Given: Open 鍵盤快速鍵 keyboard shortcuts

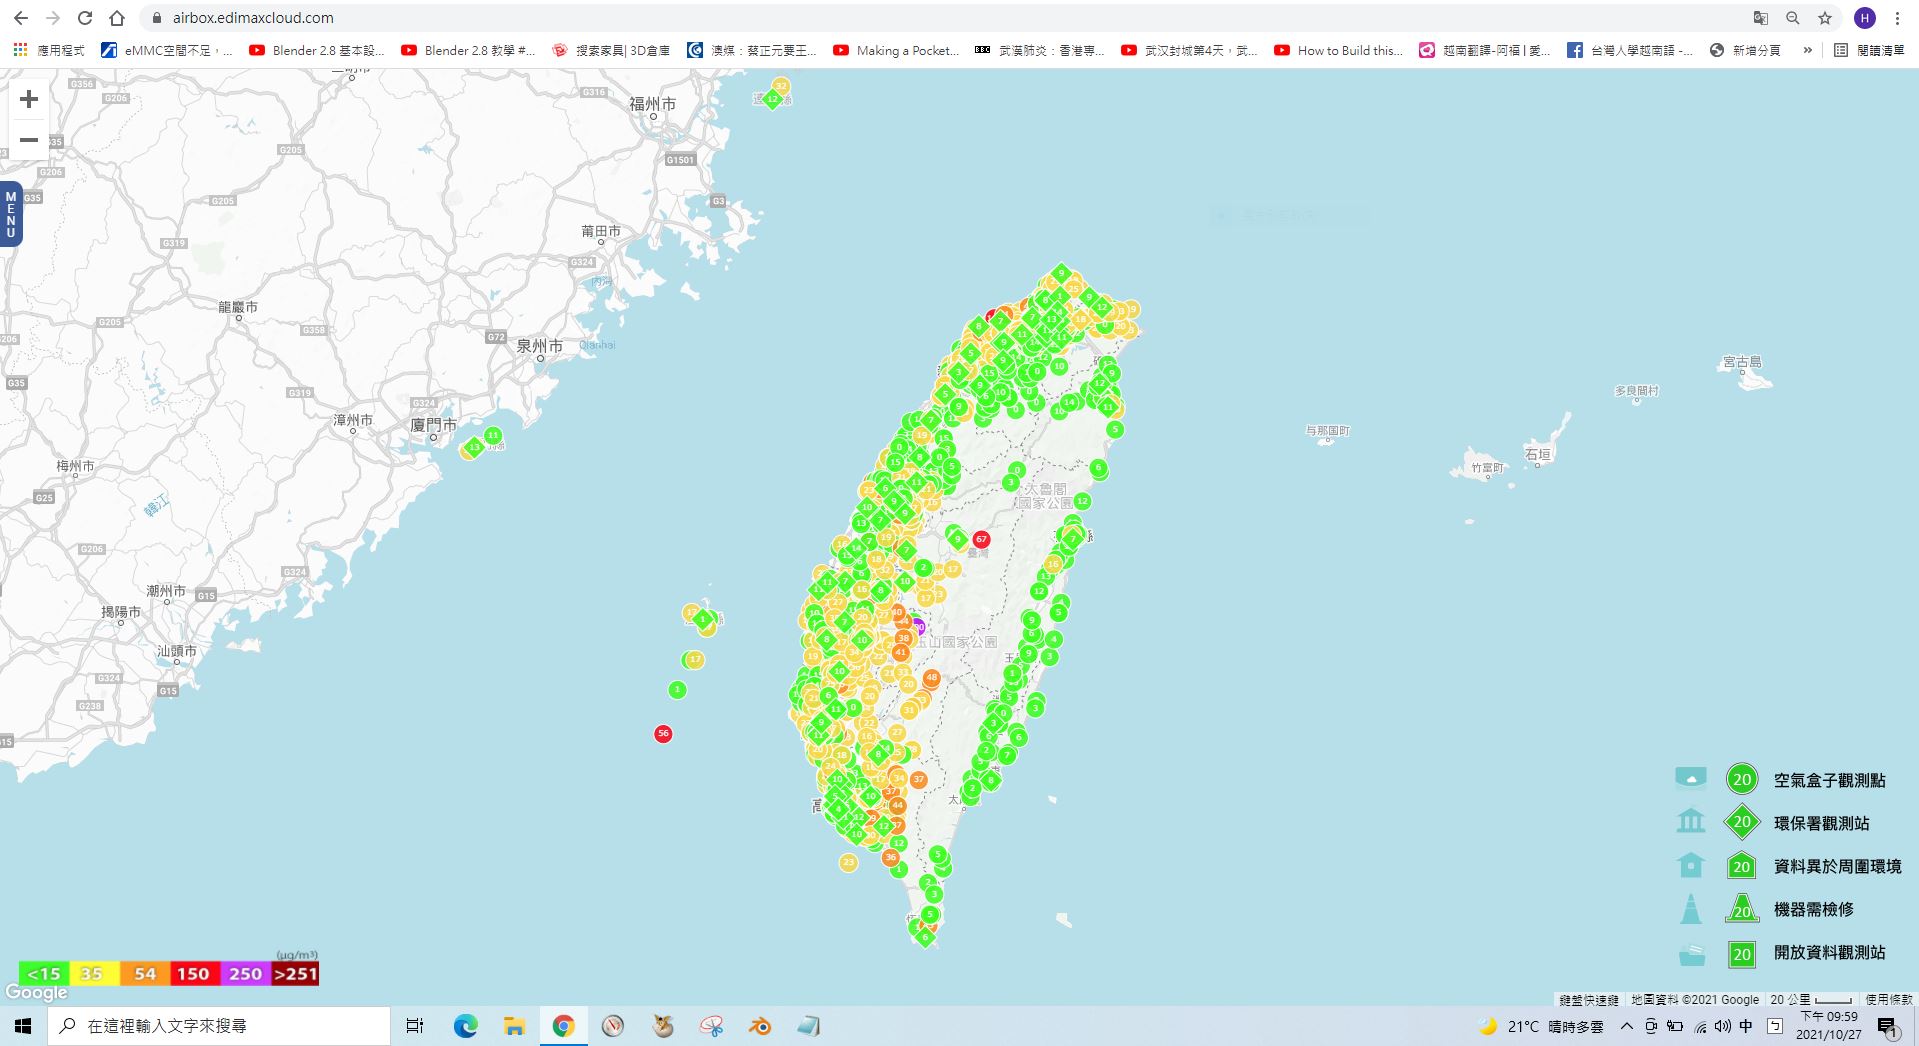Looking at the screenshot, I should [1588, 999].
